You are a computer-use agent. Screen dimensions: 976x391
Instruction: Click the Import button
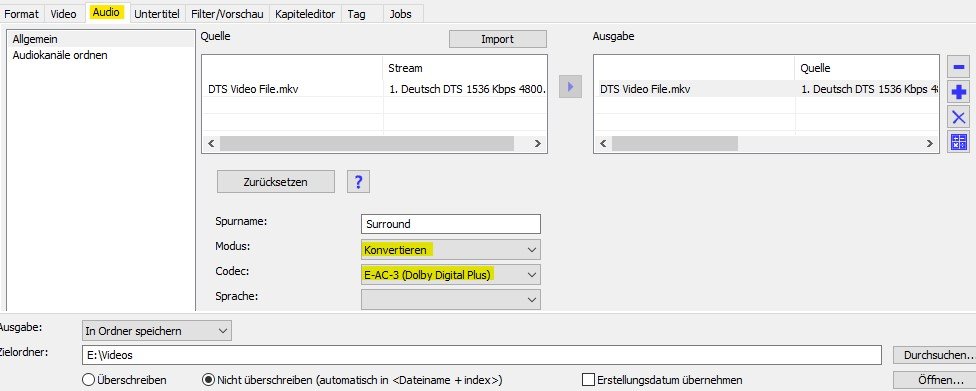(x=498, y=39)
